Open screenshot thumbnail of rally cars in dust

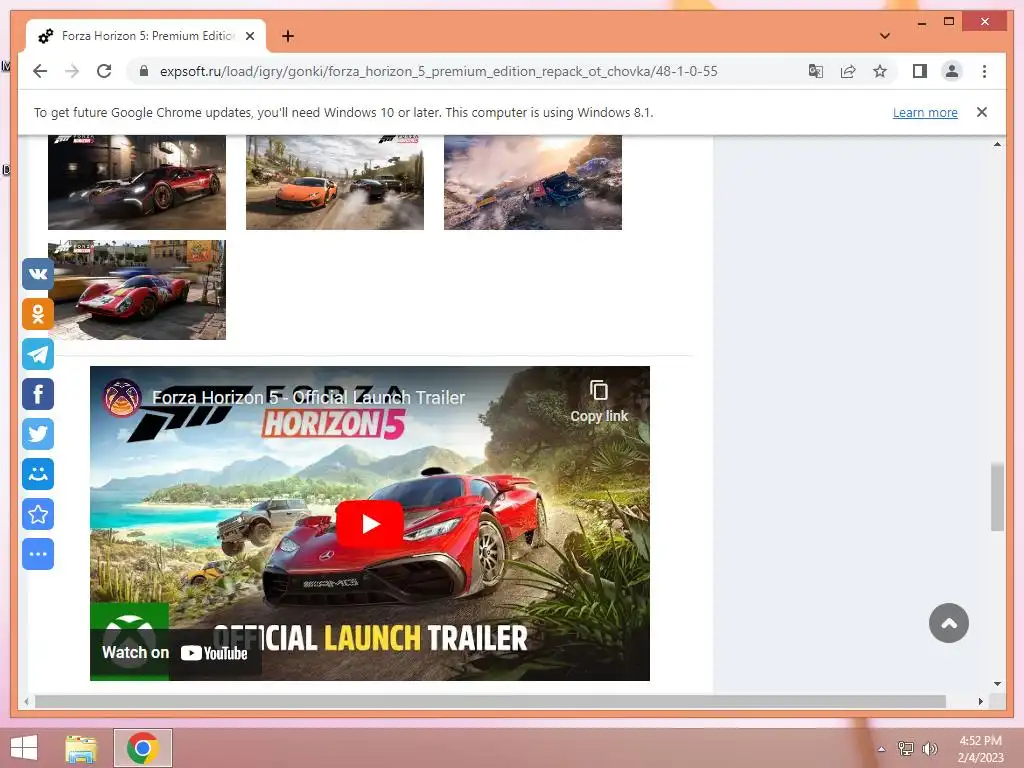click(533, 182)
